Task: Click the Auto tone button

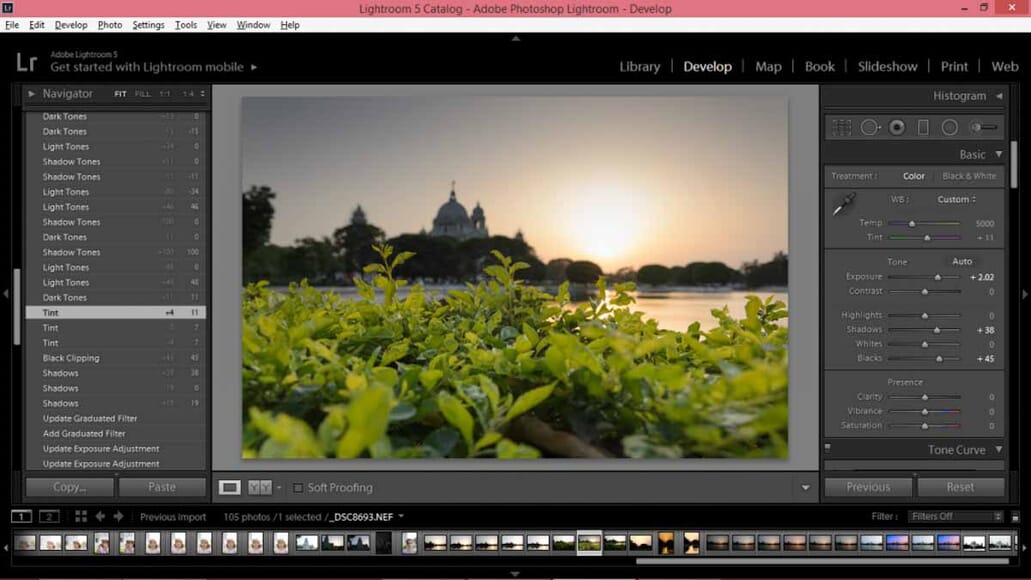Action: pos(962,261)
